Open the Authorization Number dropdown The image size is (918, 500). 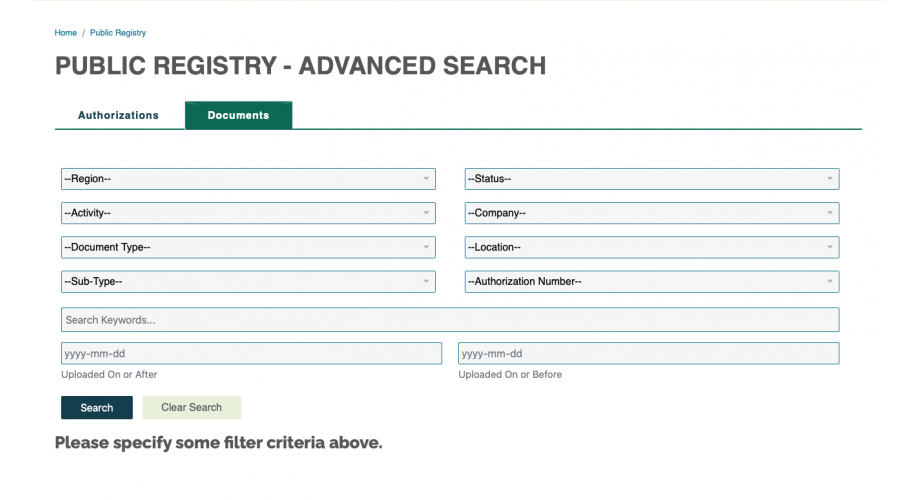coord(652,282)
